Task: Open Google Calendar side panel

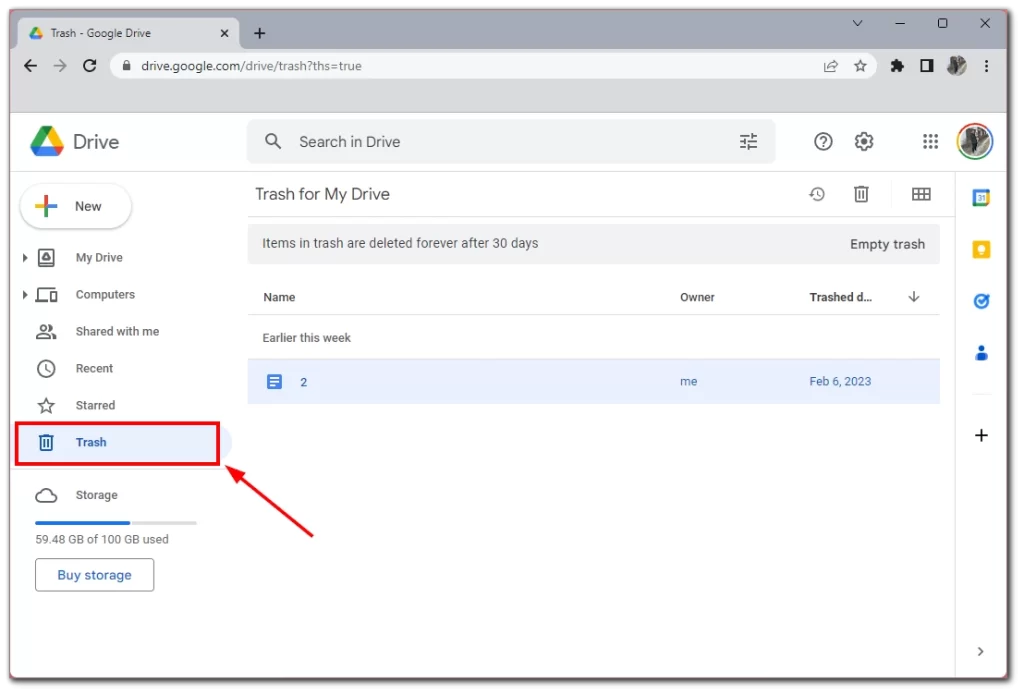Action: pyautogui.click(x=981, y=197)
